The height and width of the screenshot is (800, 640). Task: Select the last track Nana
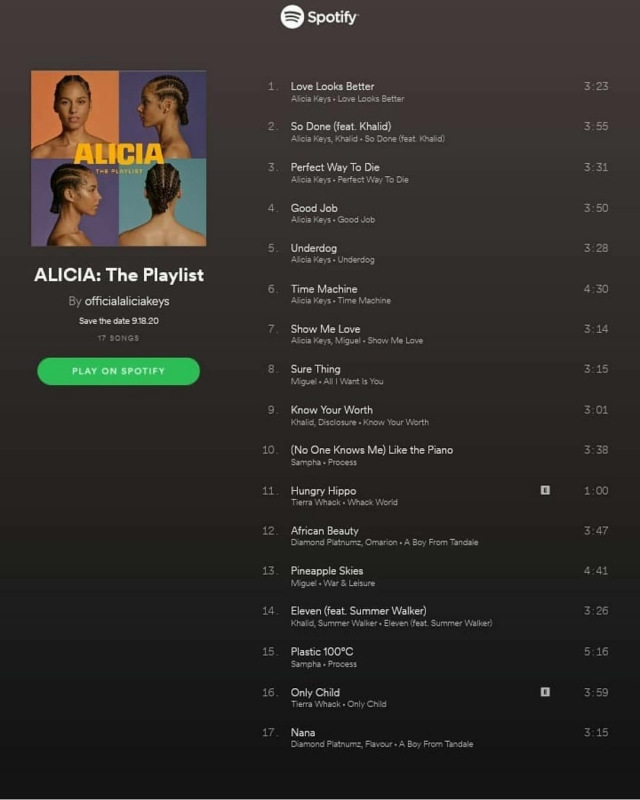pos(303,732)
